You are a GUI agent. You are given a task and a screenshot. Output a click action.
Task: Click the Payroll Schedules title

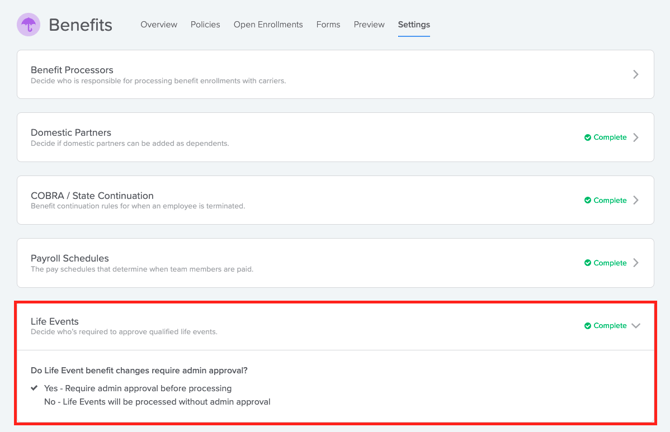(x=70, y=258)
